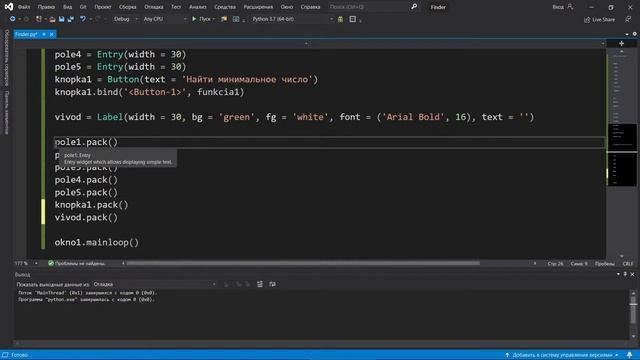Open the Расширения menu
This screenshot has height=360, width=640.
click(x=258, y=7)
